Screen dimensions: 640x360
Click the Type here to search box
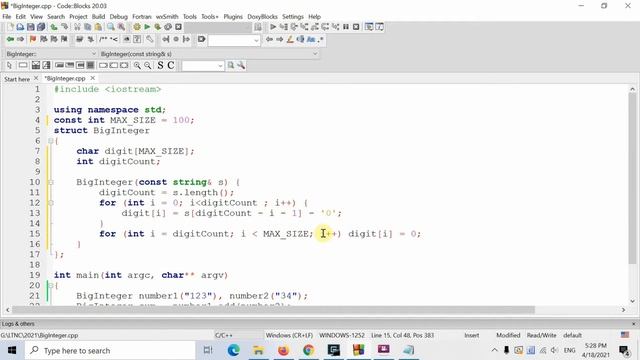tap(110, 350)
